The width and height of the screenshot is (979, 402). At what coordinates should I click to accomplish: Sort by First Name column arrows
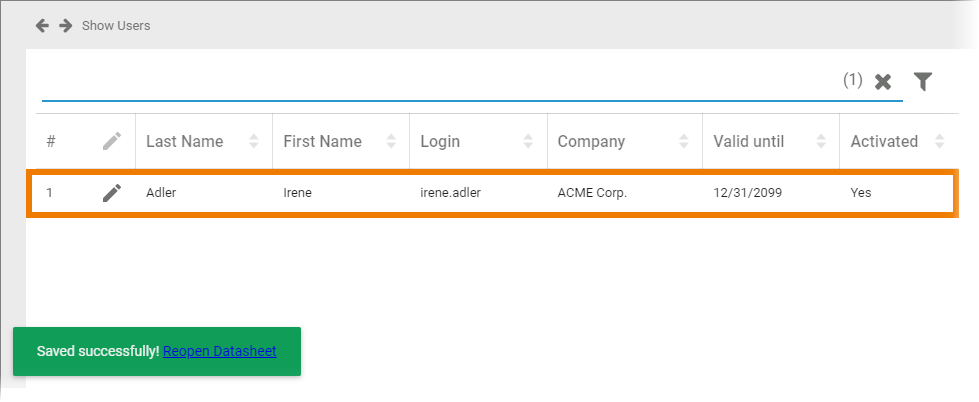tap(392, 142)
